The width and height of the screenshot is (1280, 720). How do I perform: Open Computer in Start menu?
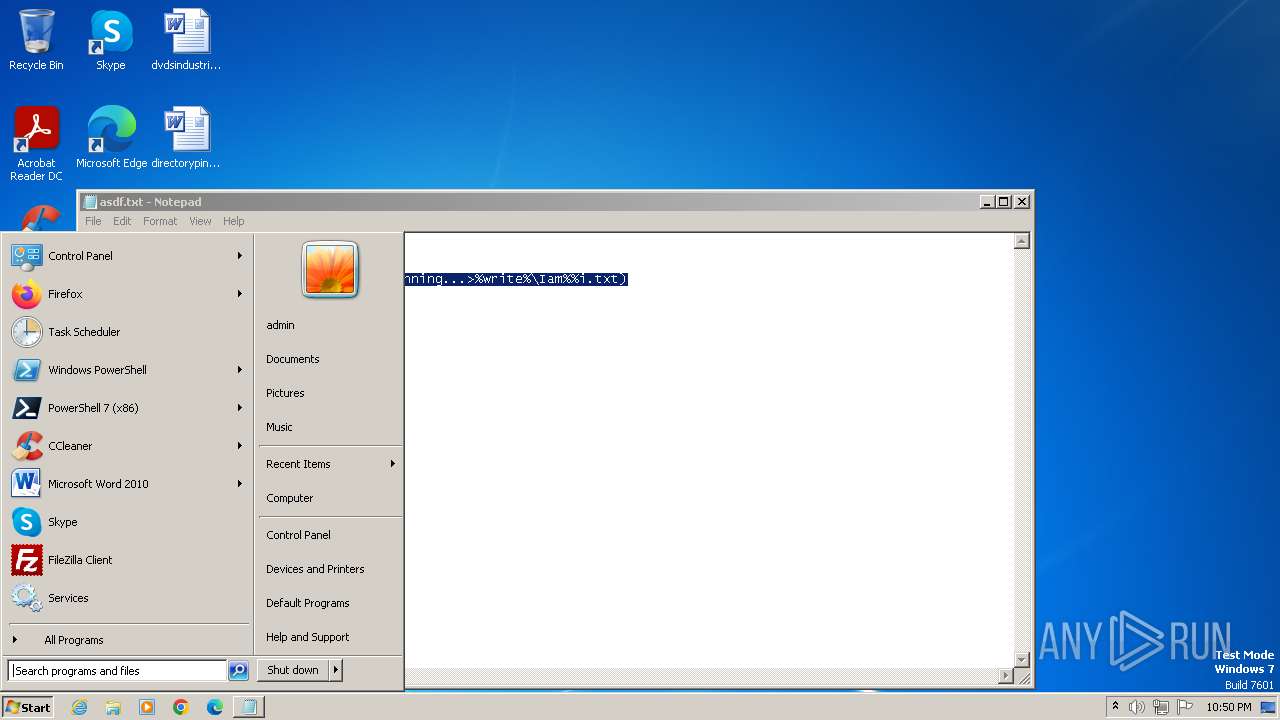tap(330, 498)
